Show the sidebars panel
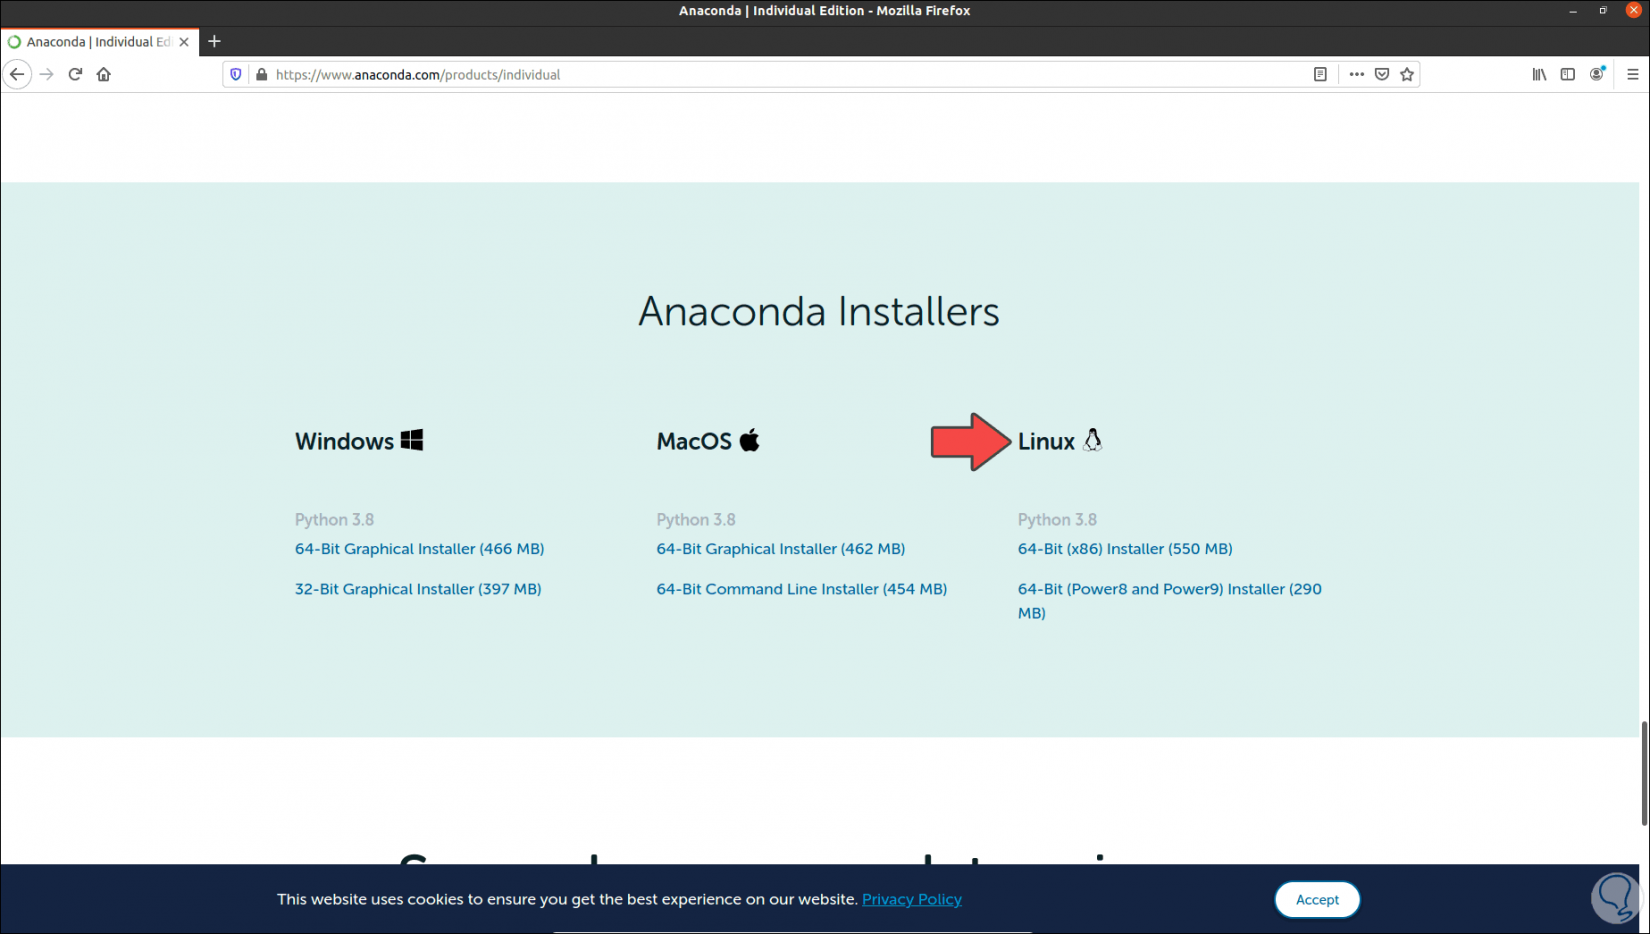The image size is (1650, 934). 1568,74
